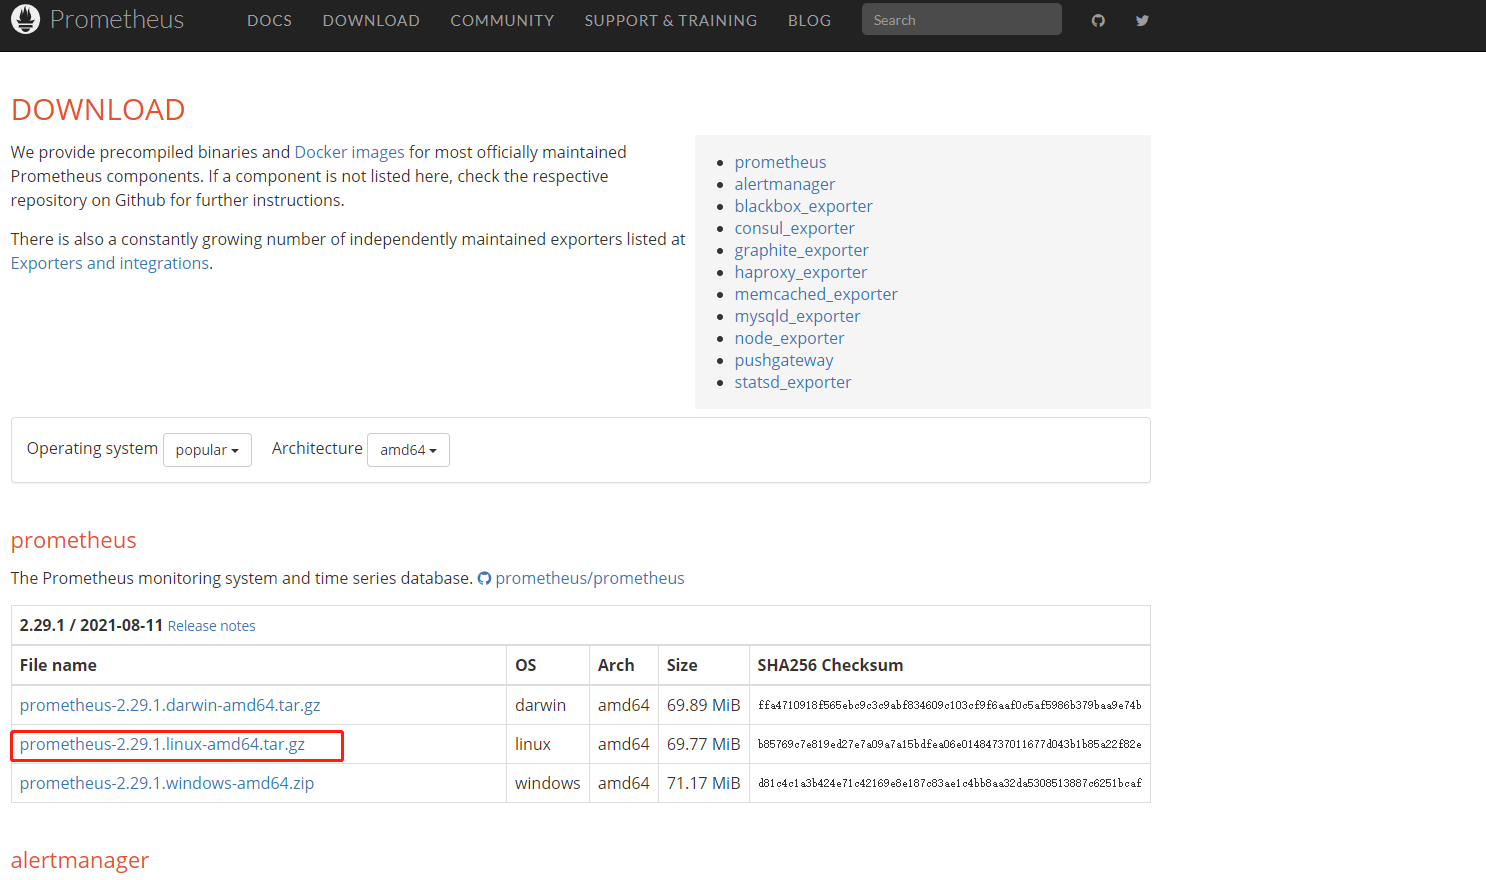The image size is (1486, 880).
Task: Click the SHA256 Checksum column header
Action: point(830,665)
